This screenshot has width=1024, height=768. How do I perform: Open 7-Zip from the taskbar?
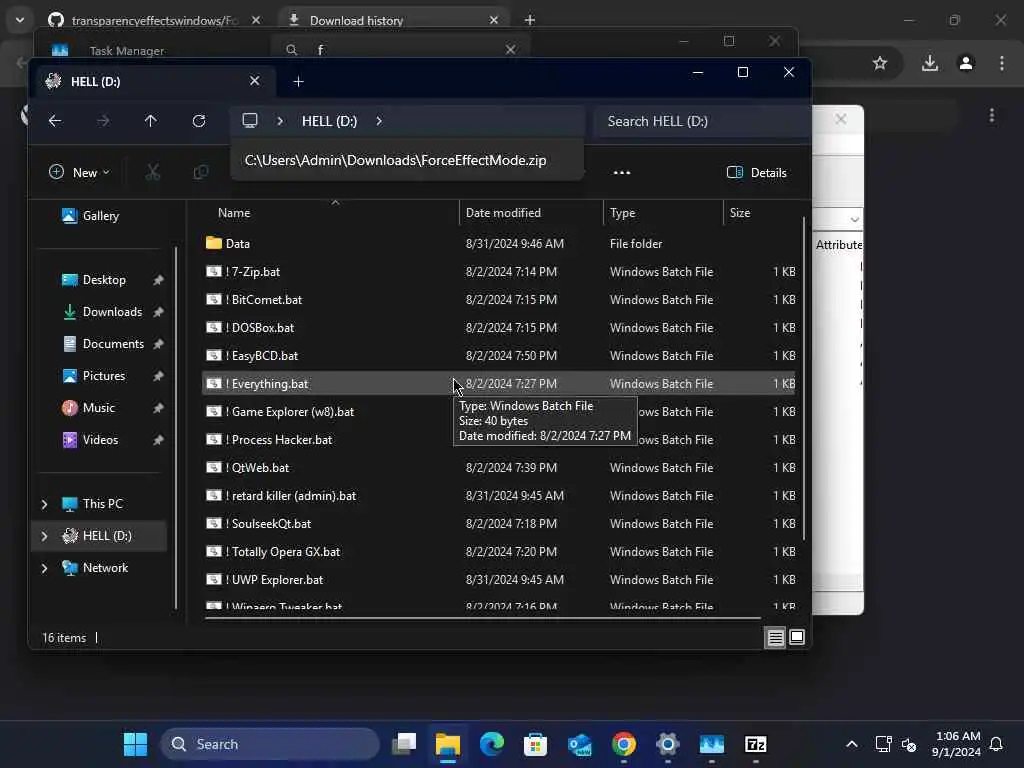756,744
